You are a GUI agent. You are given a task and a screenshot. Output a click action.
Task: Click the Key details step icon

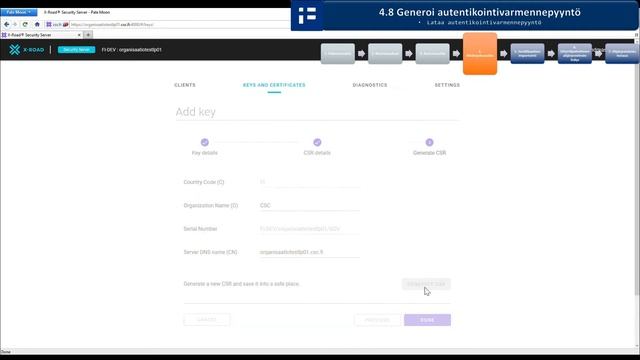pos(205,142)
